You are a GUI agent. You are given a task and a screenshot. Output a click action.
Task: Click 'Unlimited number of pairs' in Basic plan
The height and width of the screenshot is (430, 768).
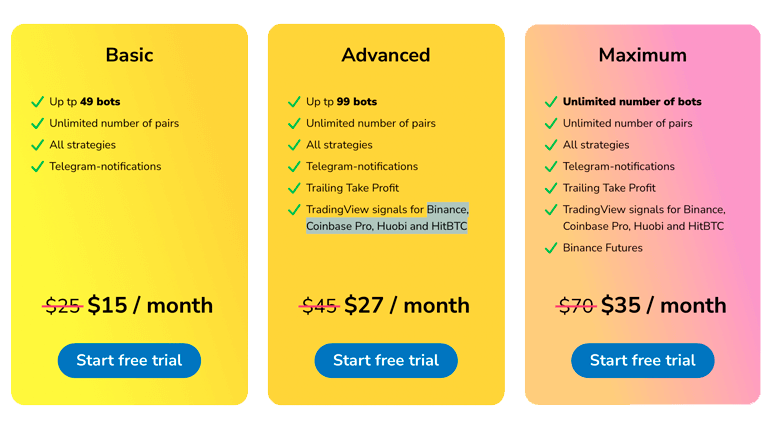(114, 123)
